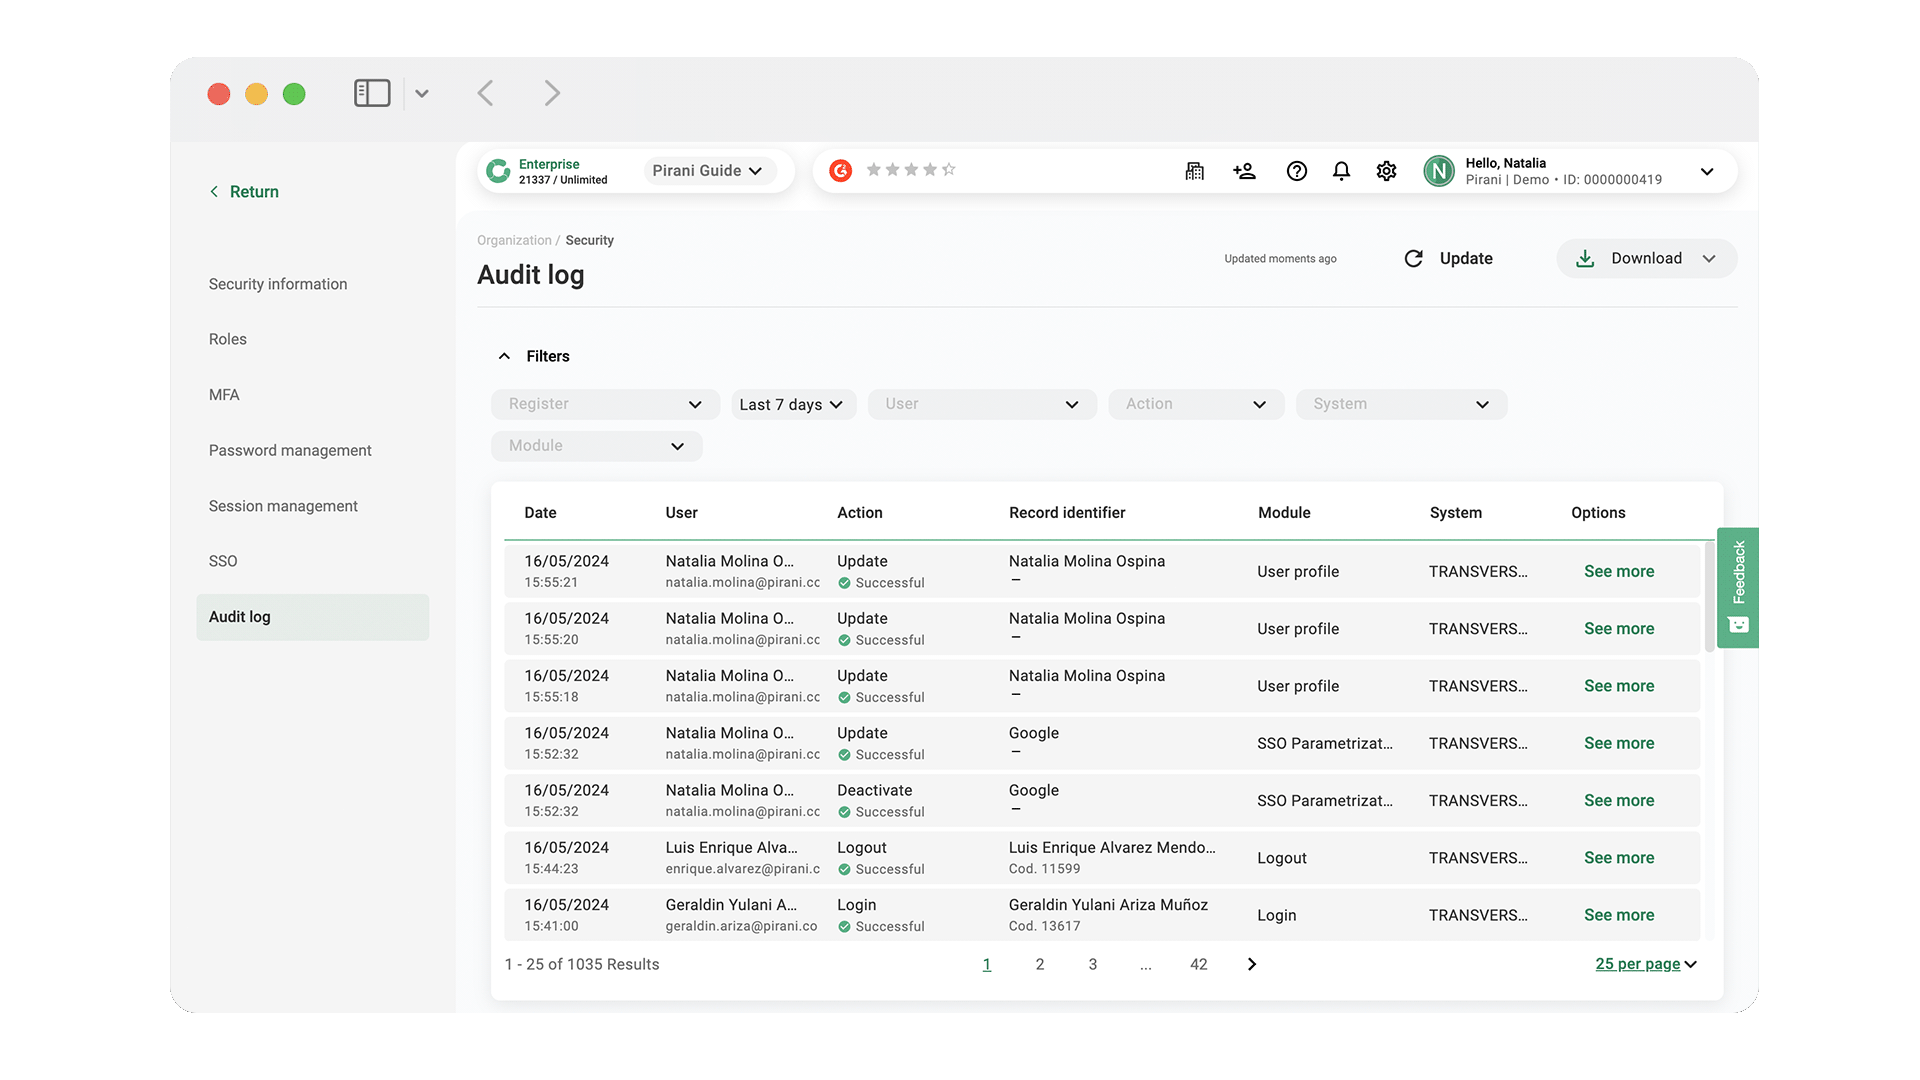The image size is (1920, 1080).
Task: Click the table vertical scrollbar
Action: pos(1709,596)
